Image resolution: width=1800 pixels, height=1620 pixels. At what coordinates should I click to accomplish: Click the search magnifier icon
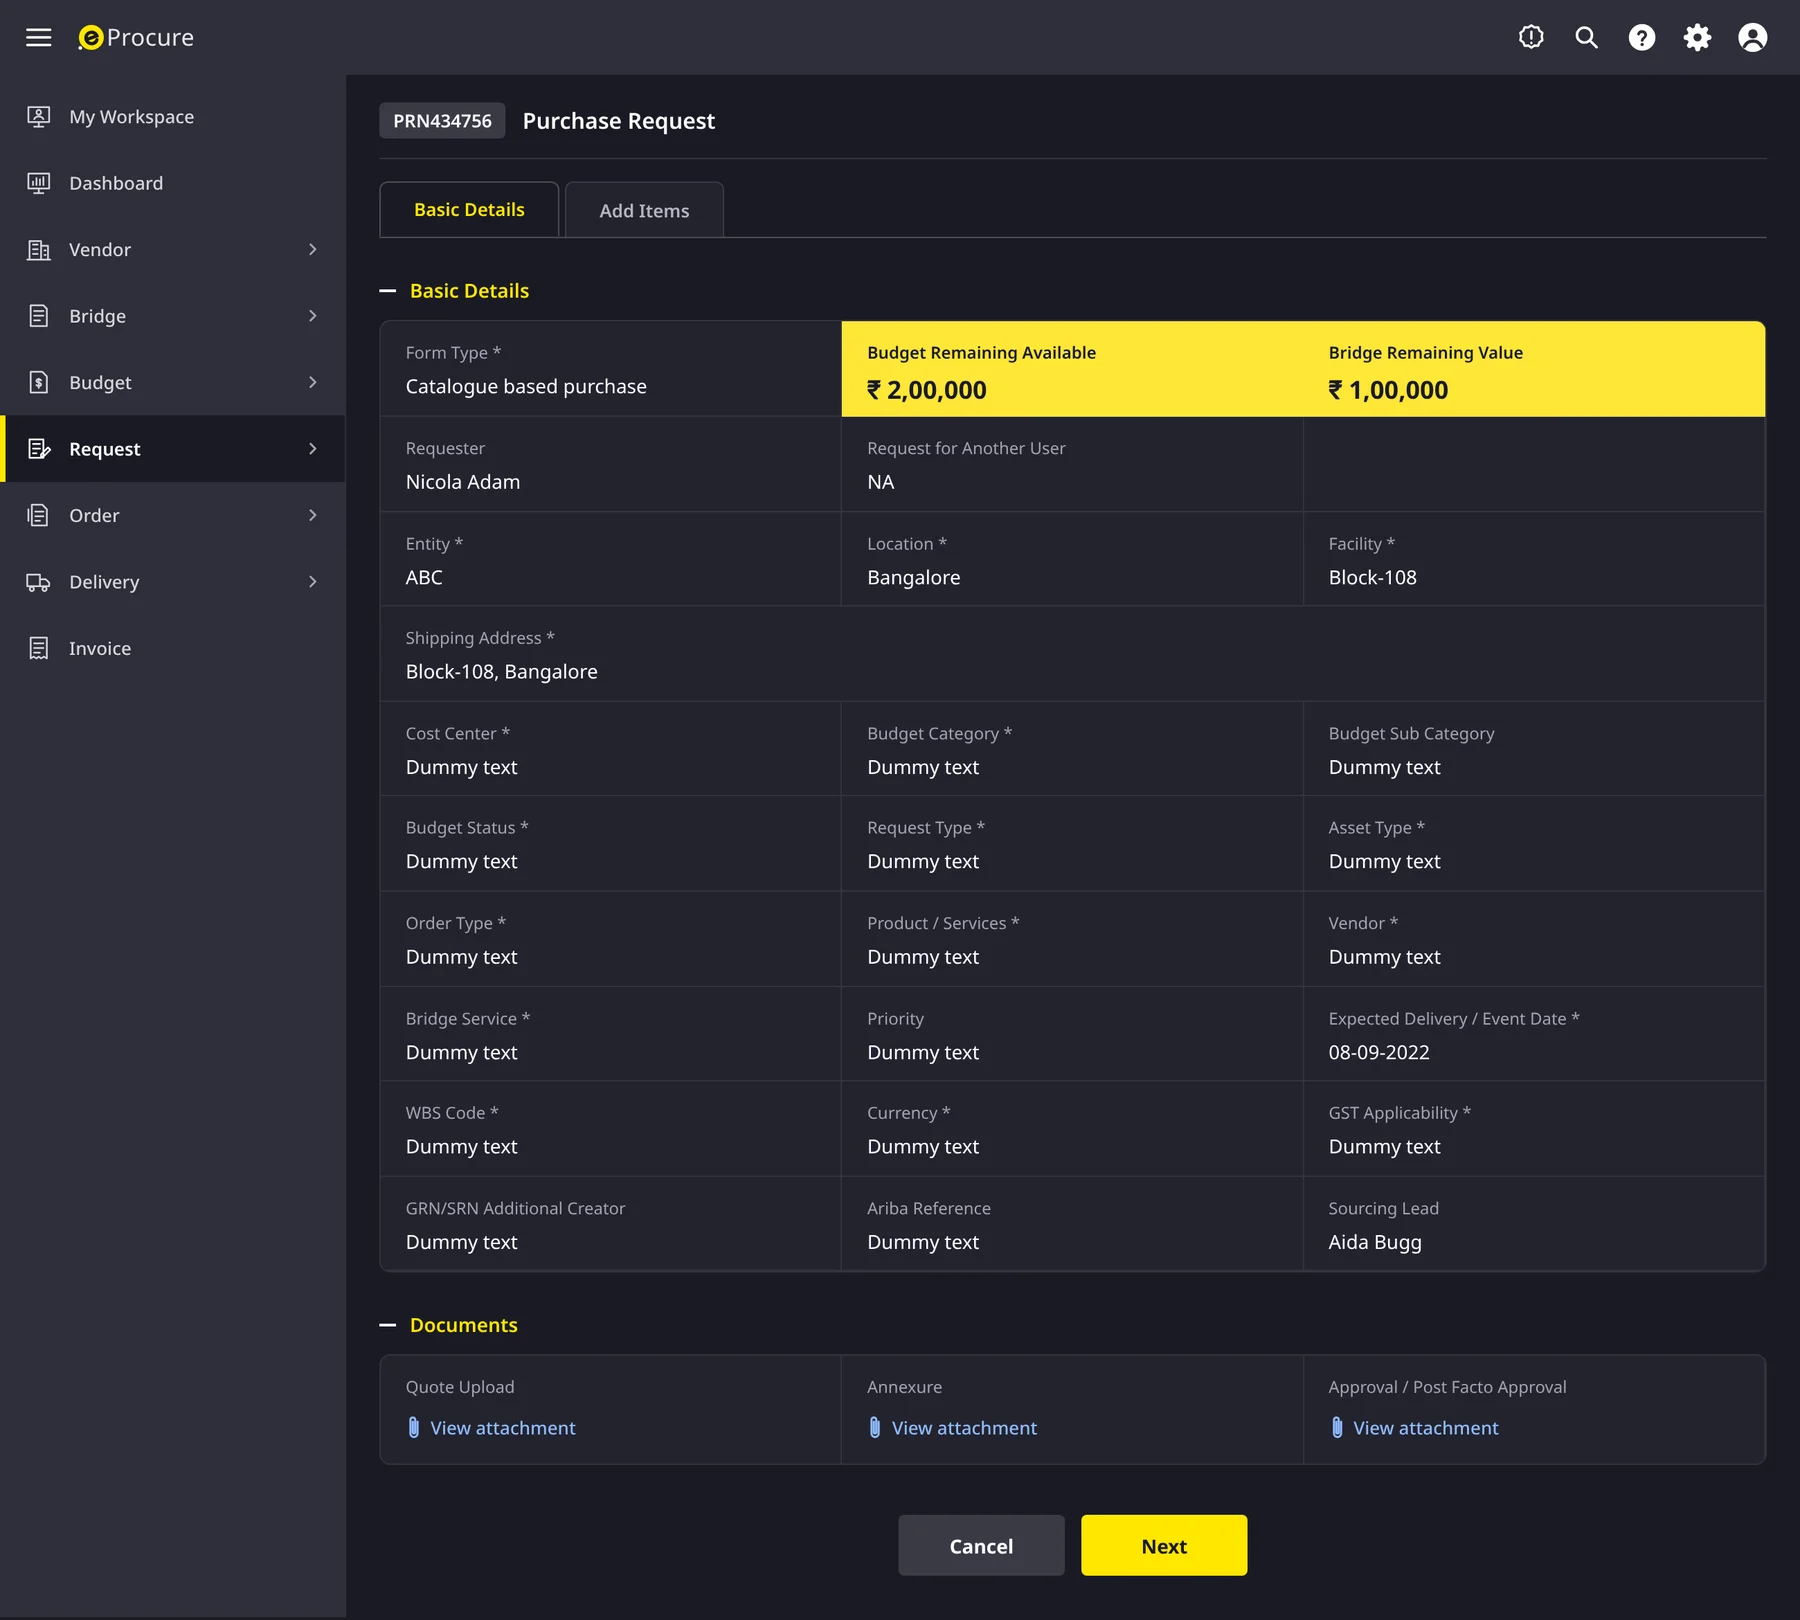coord(1586,37)
